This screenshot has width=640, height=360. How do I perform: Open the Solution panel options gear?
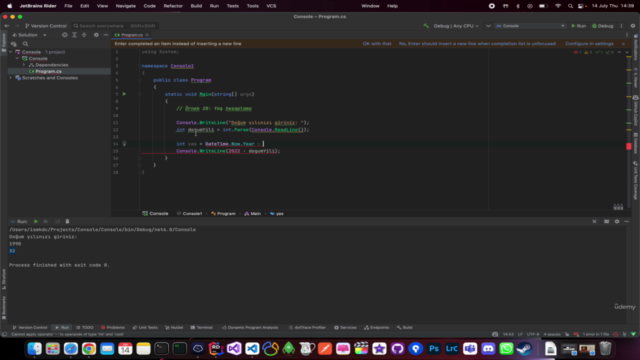point(96,35)
